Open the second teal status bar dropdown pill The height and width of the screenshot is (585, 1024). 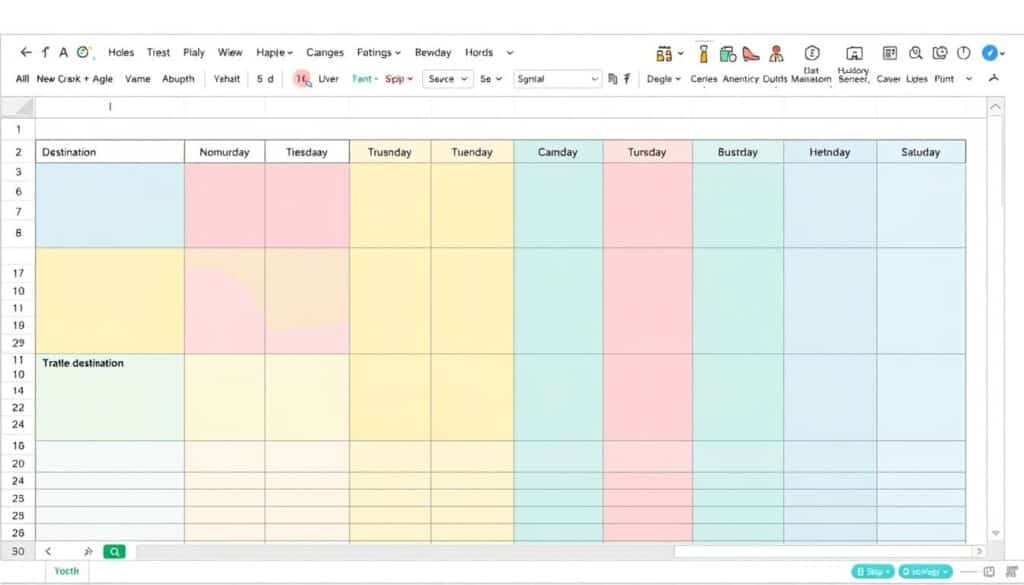[x=925, y=571]
